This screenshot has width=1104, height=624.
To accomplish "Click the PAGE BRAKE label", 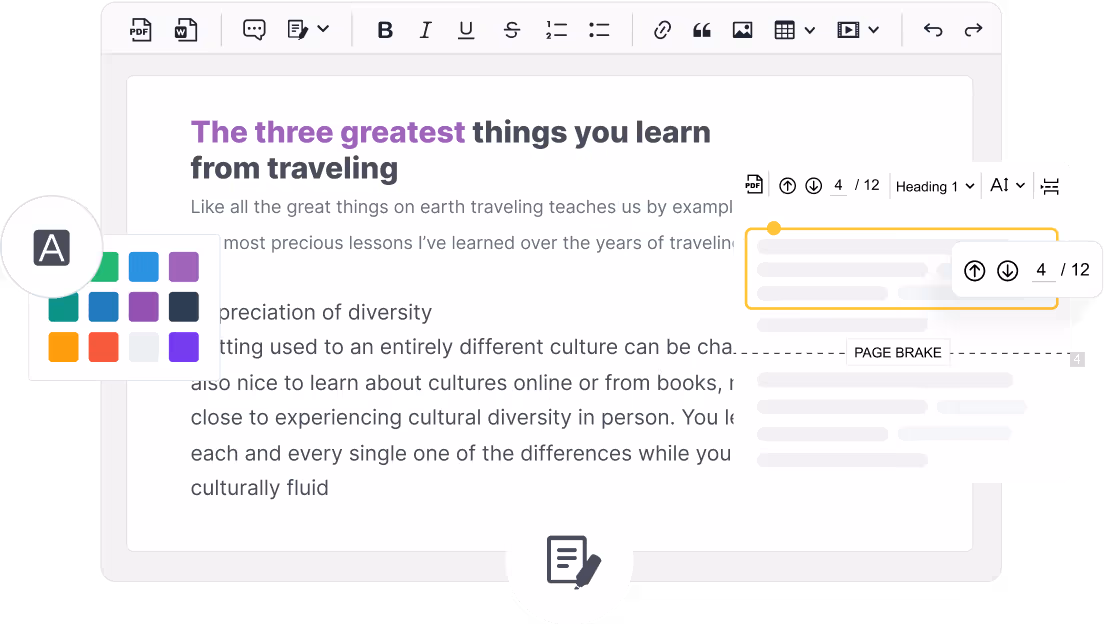I will click(897, 353).
